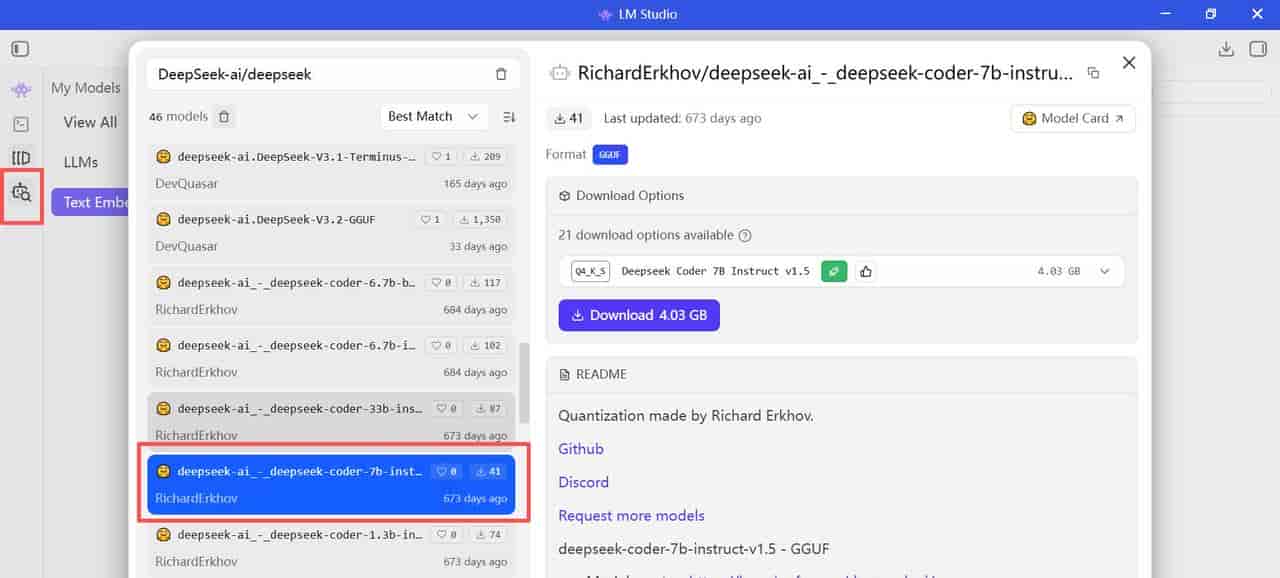1280x578 pixels.
Task: Open the Discord link in README
Action: 584,482
